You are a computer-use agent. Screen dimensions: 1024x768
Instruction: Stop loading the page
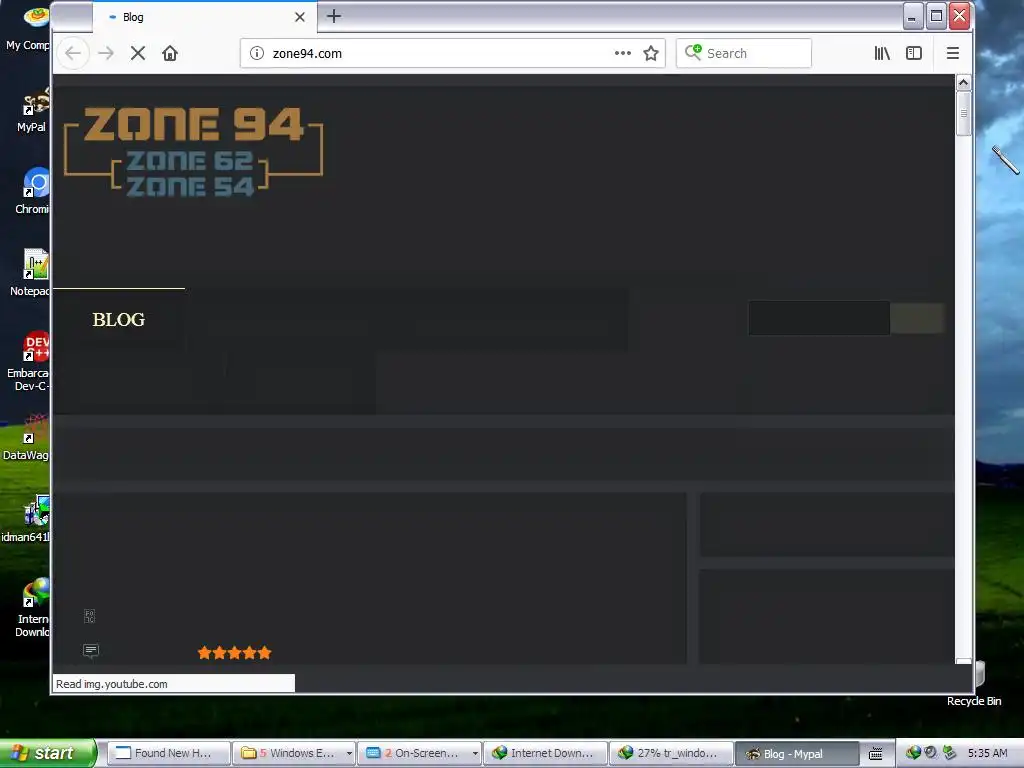click(x=138, y=54)
